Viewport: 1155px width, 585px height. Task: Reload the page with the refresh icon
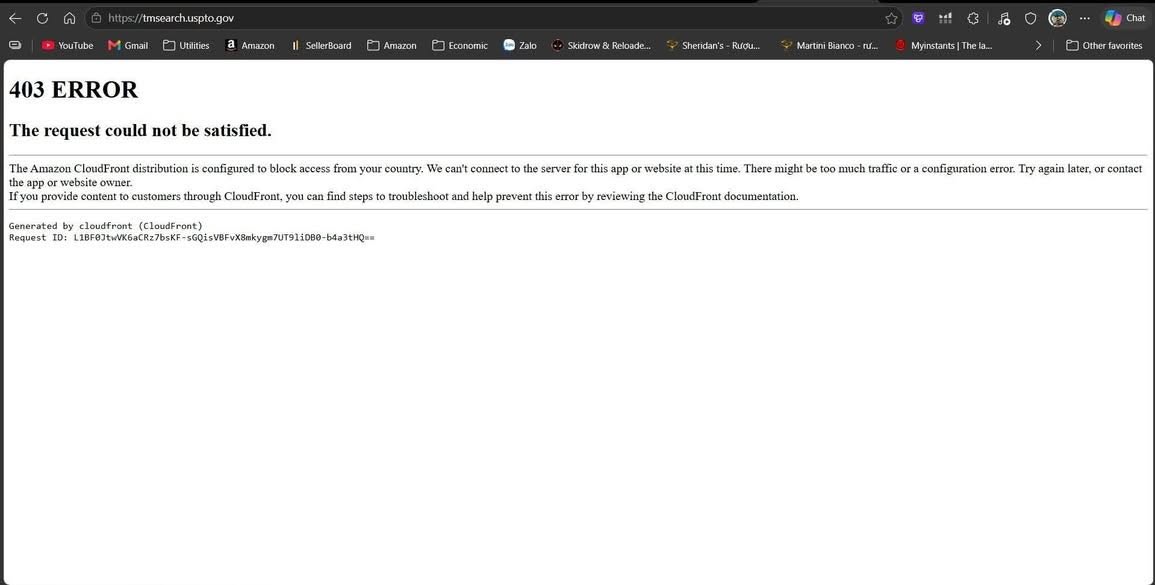pos(42,18)
